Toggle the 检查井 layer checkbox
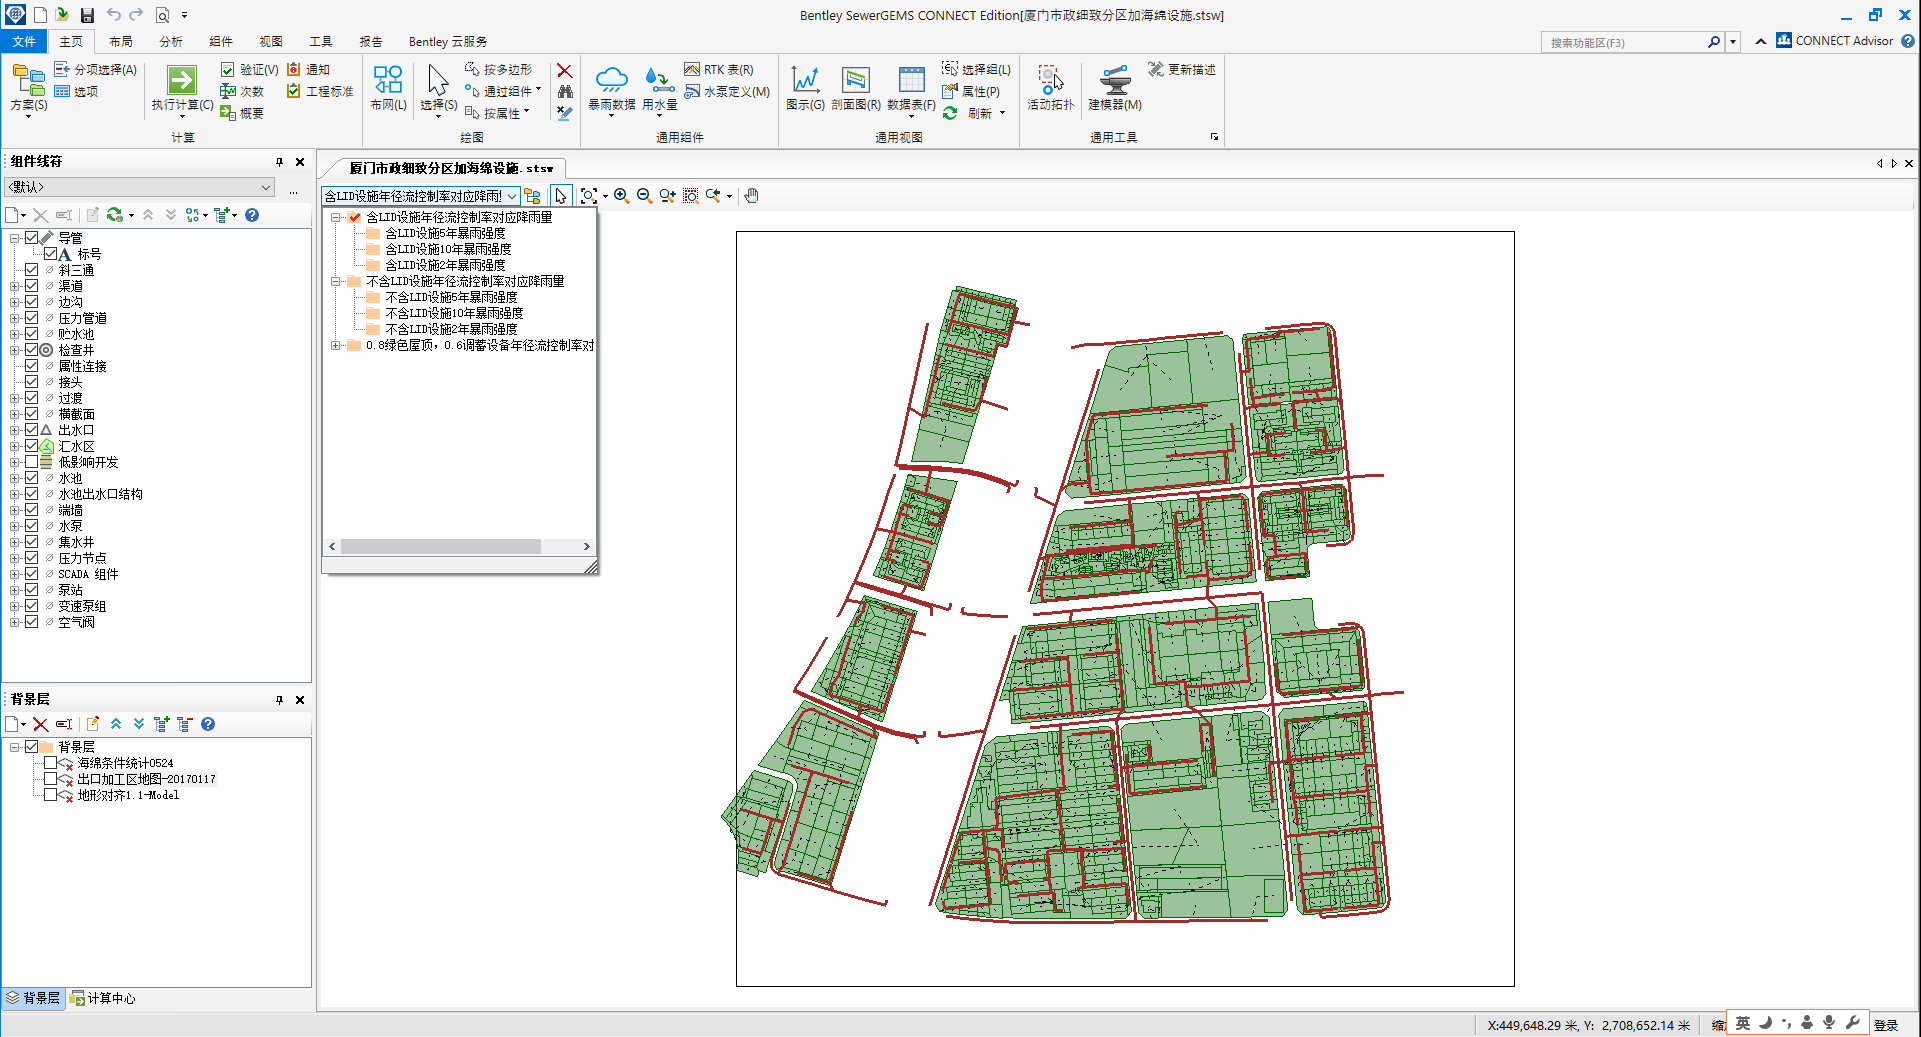The height and width of the screenshot is (1037, 1921). [x=32, y=350]
